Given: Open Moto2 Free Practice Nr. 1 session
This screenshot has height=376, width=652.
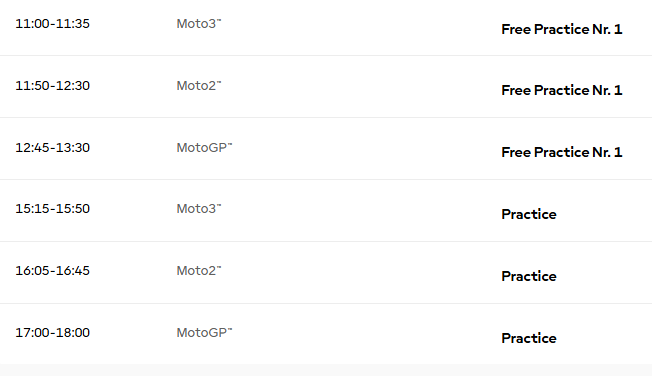Looking at the screenshot, I should pyautogui.click(x=562, y=90).
